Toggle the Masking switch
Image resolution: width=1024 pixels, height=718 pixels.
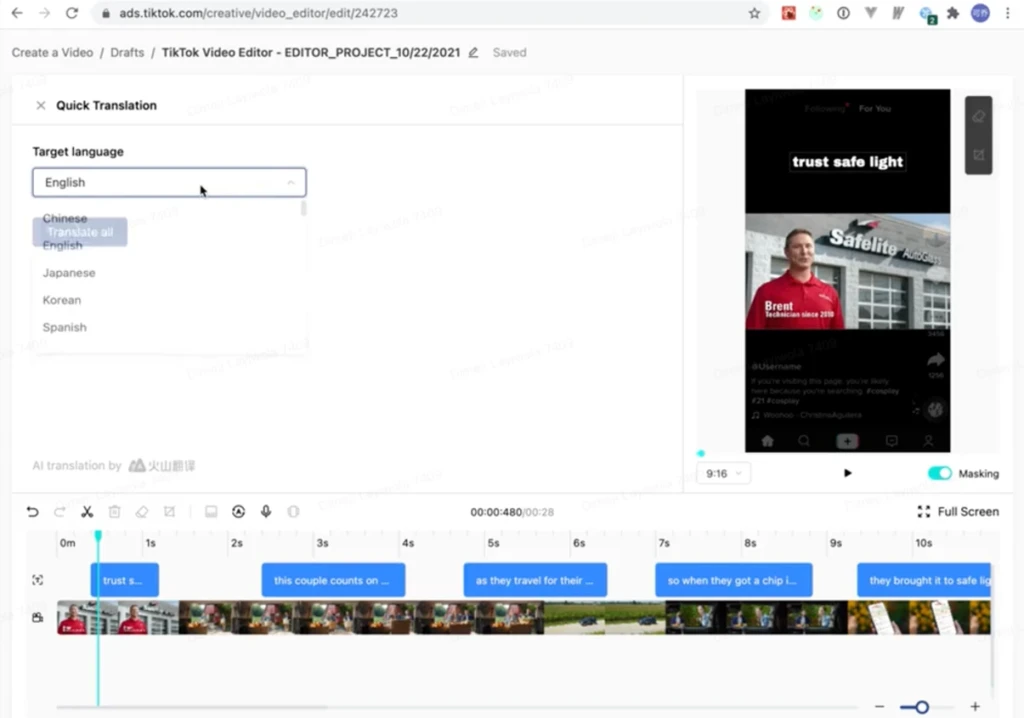[940, 473]
